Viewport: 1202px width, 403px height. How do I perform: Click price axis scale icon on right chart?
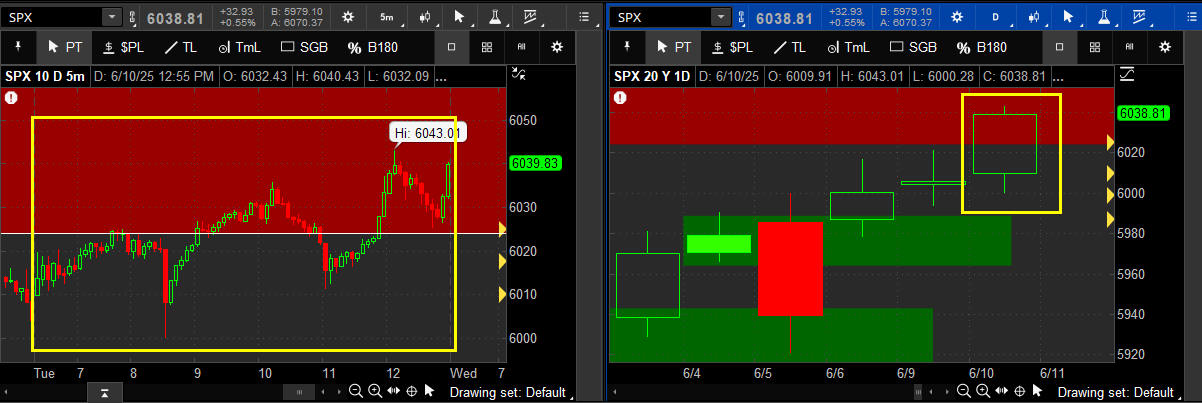[1127, 72]
